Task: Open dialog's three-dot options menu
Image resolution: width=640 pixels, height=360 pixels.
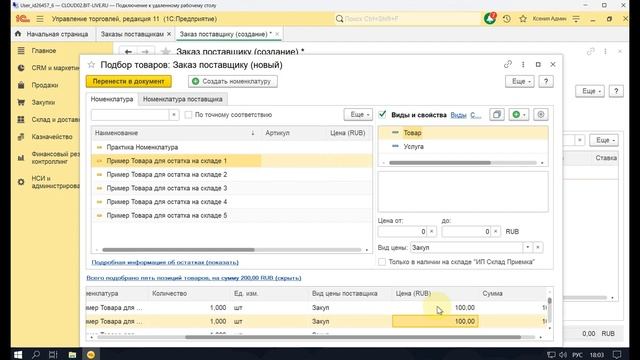Action: point(523,64)
